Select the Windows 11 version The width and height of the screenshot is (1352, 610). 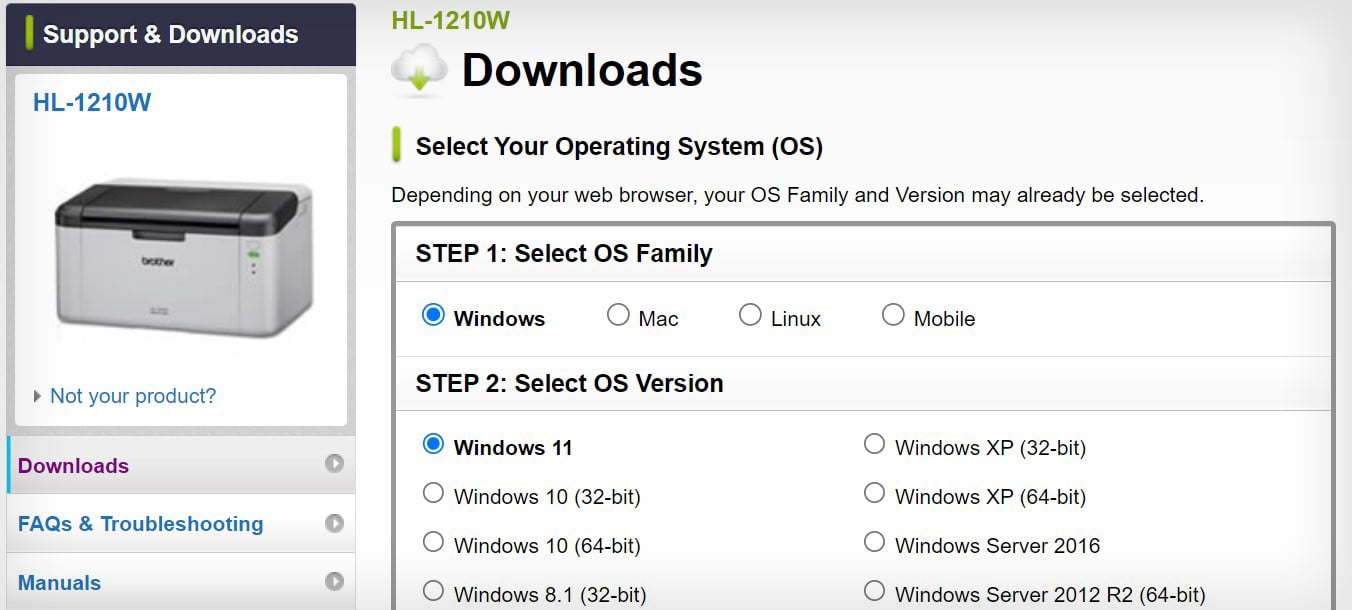[433, 444]
